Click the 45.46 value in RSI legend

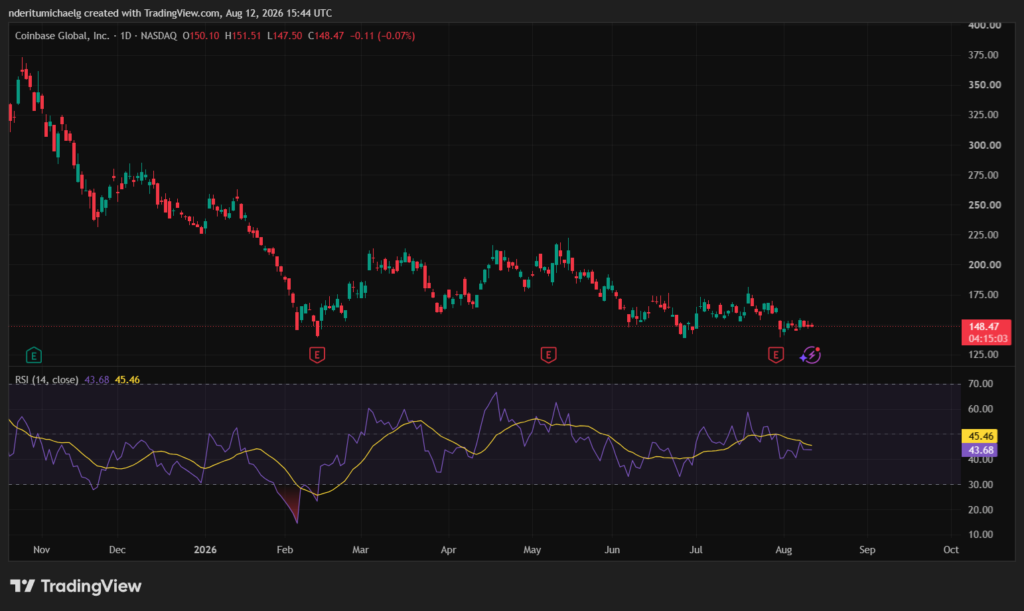pos(127,380)
